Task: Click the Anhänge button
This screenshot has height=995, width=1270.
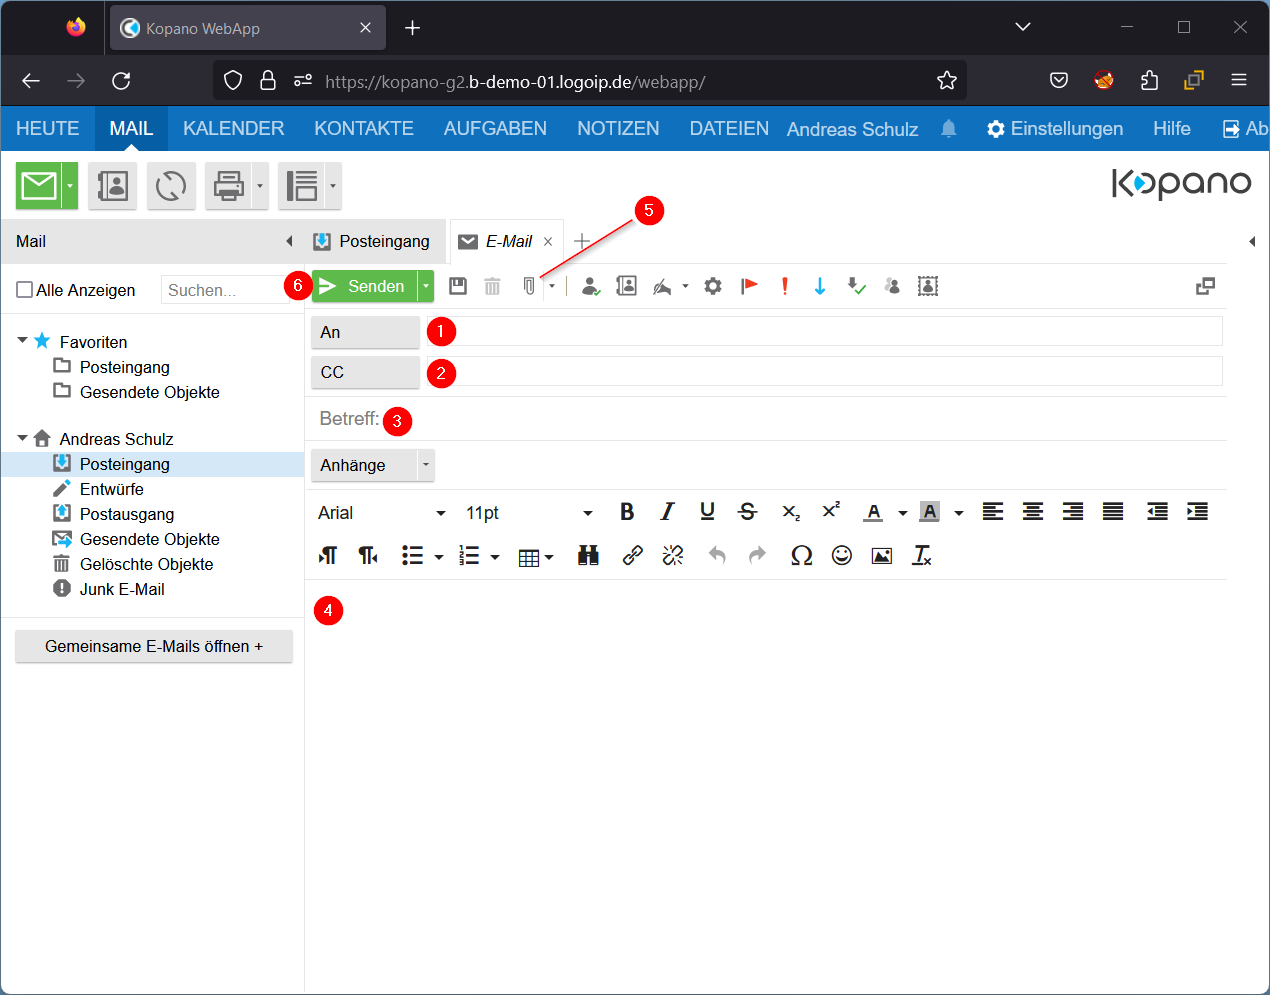Action: [364, 465]
